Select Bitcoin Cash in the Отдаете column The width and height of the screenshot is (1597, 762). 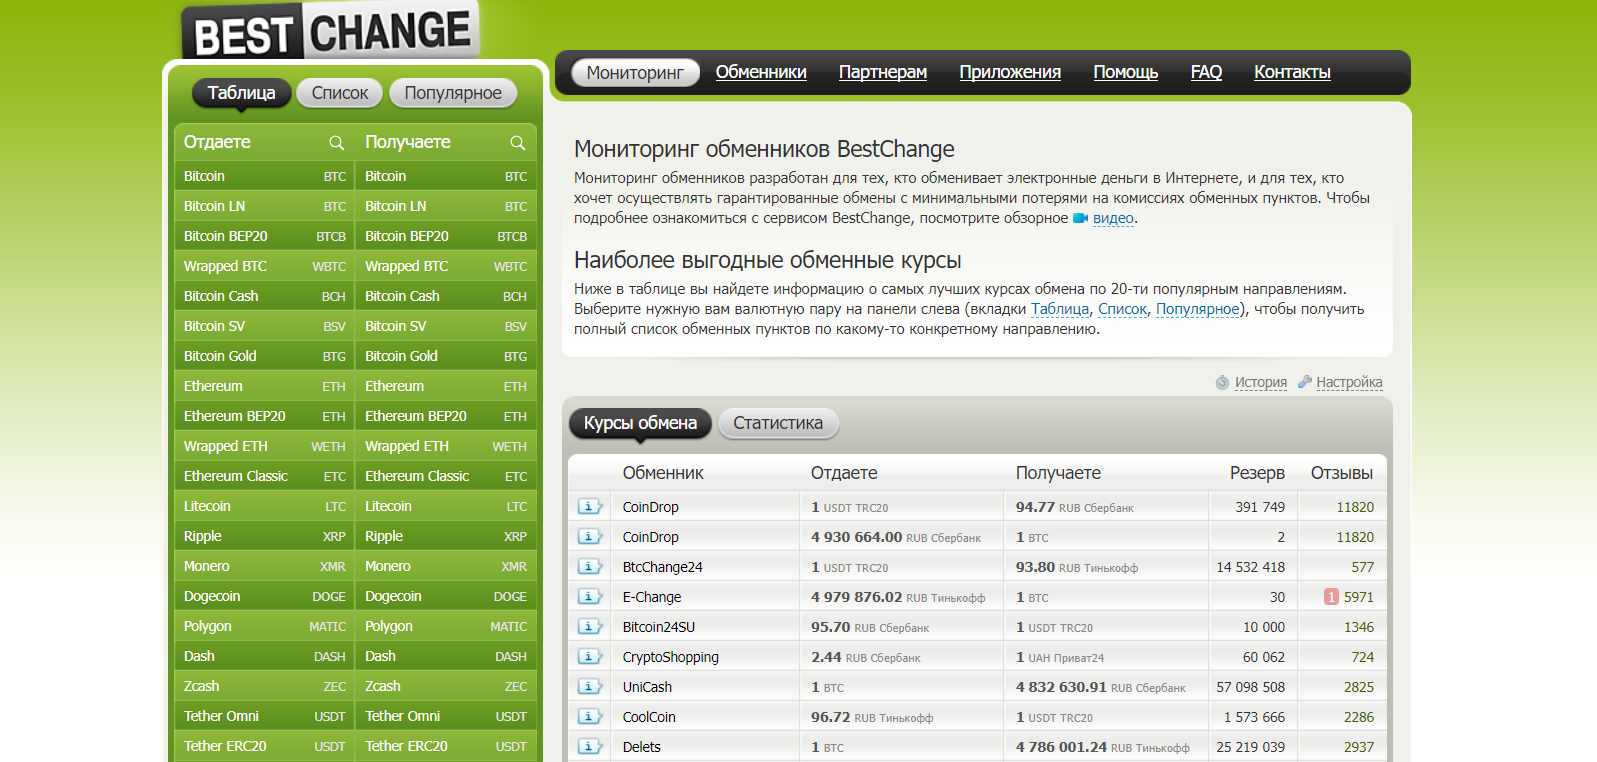265,296
